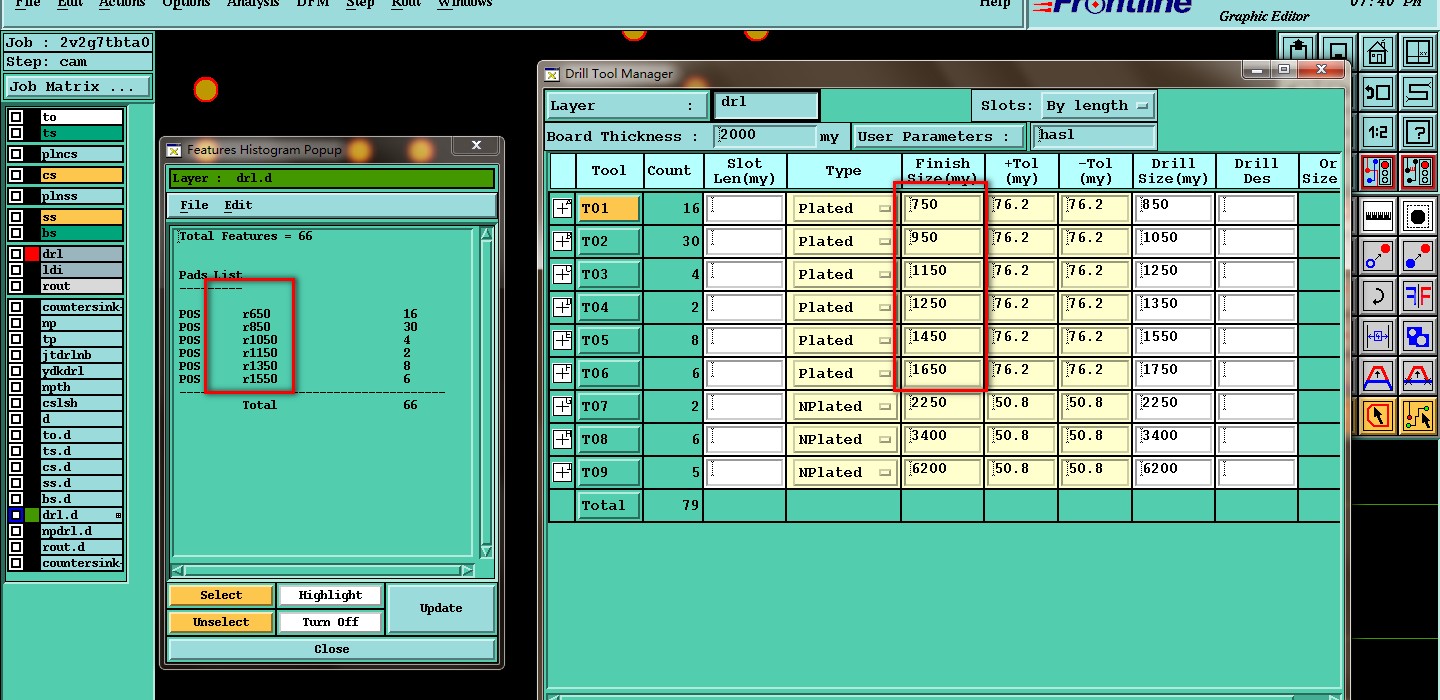
Task: Select the orange net selection arrow tool
Action: tap(1418, 416)
